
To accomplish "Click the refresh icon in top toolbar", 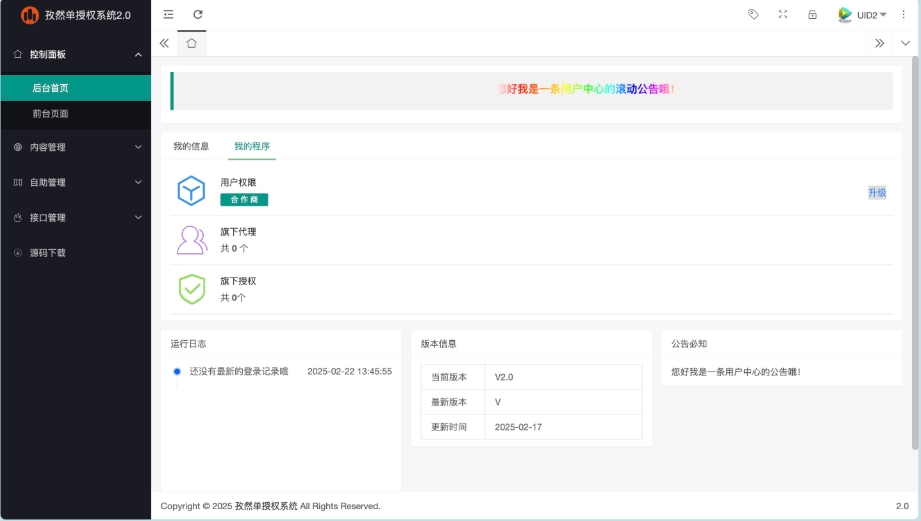I will tap(198, 14).
